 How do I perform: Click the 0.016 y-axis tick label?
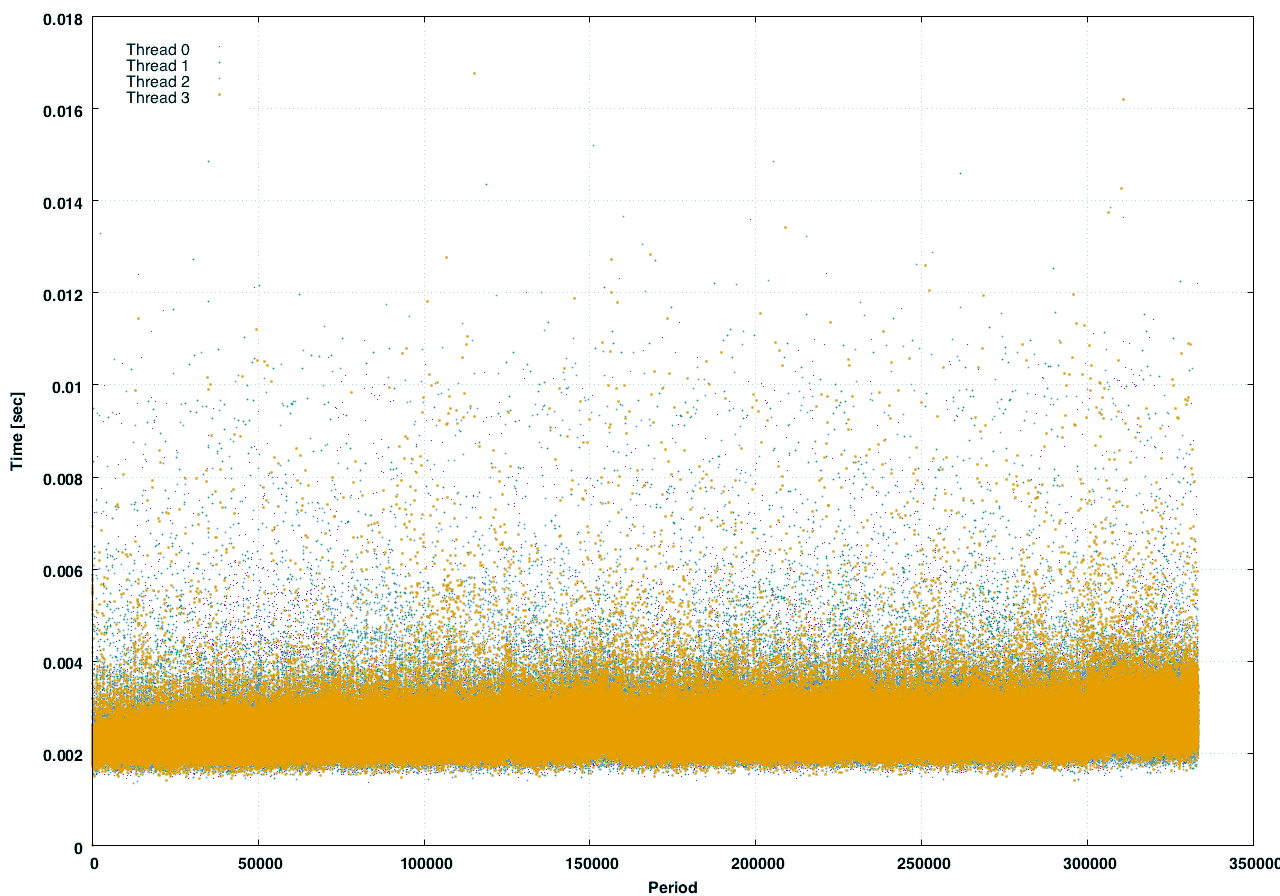(x=62, y=109)
